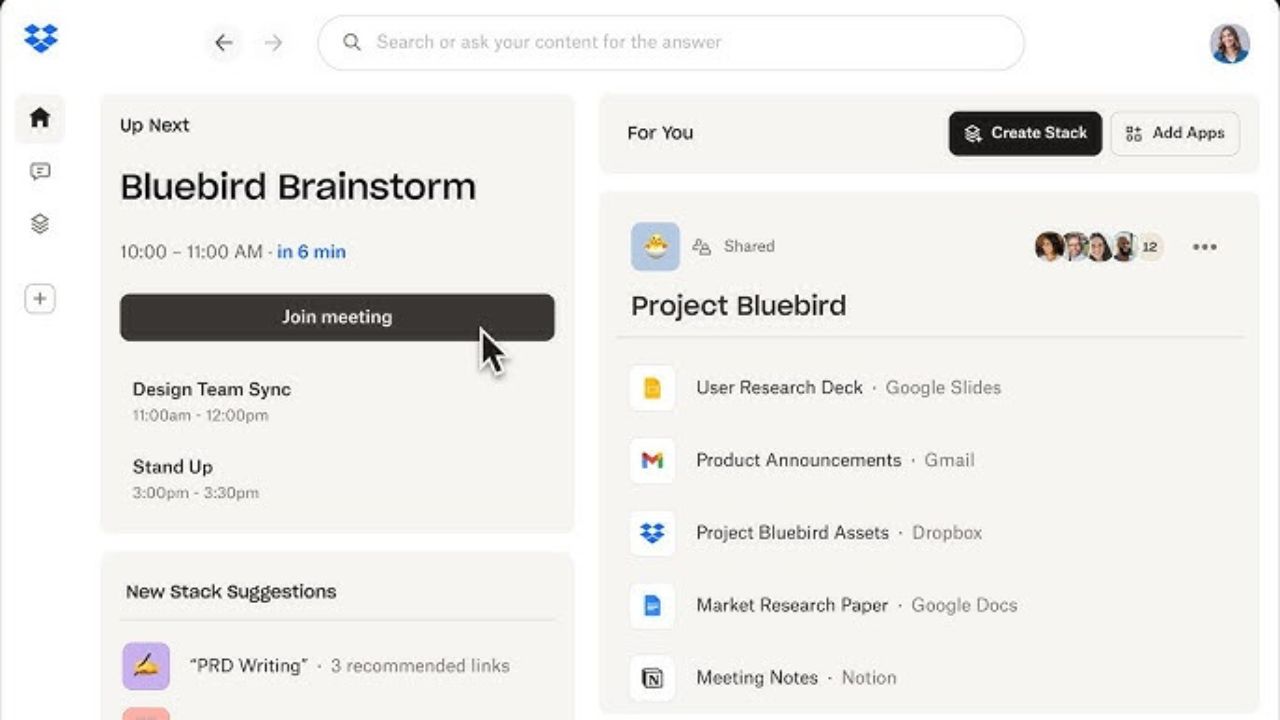Click the Project Bluebird chick emoji icon

655,247
